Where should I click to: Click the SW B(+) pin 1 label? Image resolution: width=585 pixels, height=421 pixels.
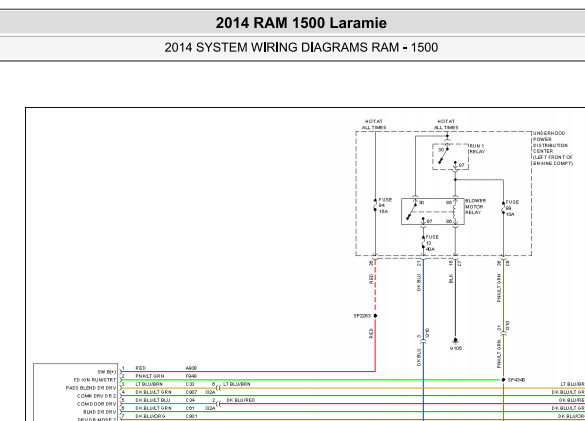pyautogui.click(x=107, y=372)
